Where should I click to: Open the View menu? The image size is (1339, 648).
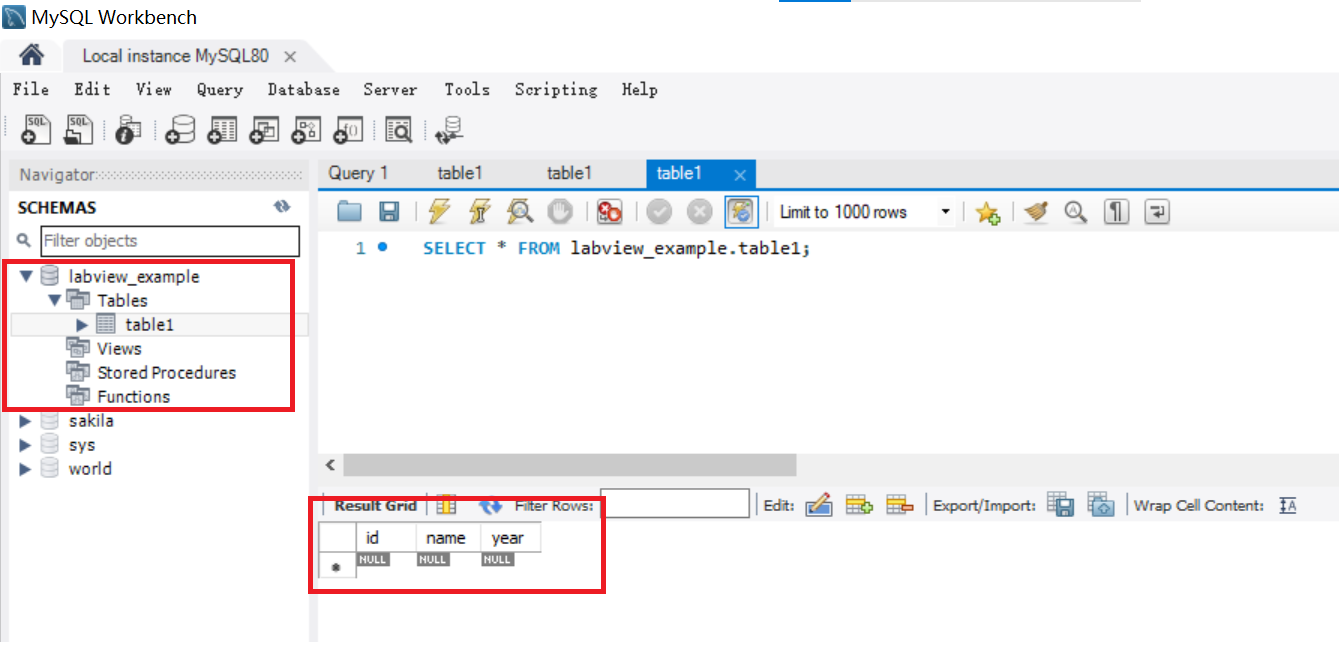coord(154,89)
